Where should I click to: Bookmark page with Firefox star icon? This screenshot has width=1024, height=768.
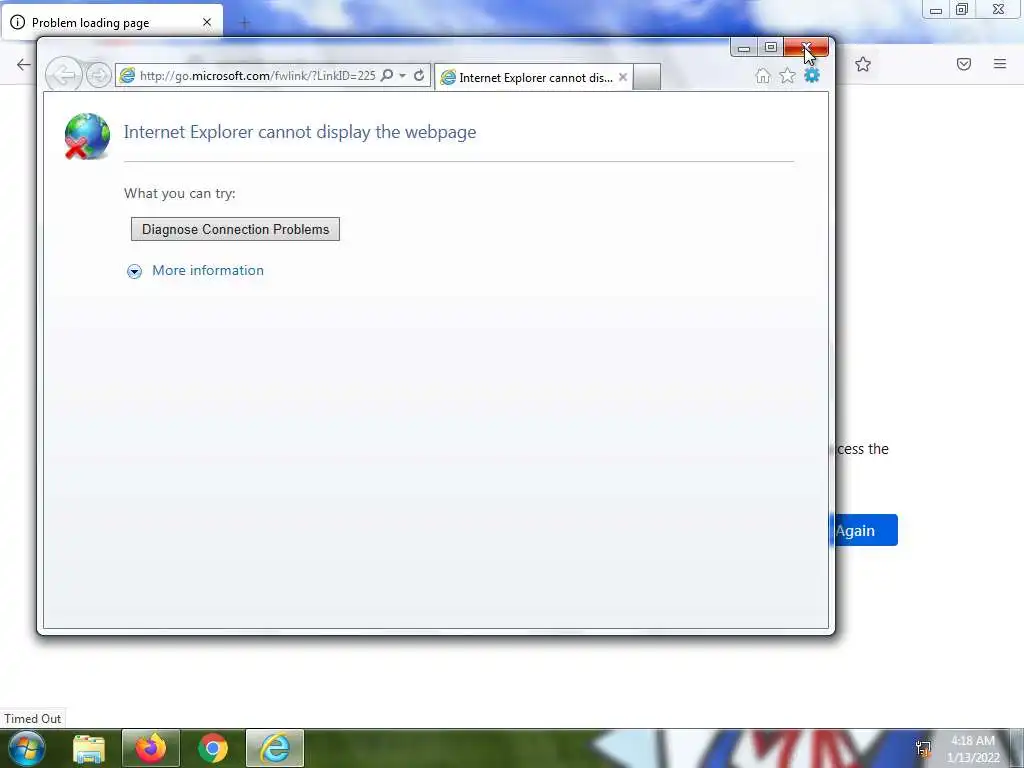pos(863,64)
